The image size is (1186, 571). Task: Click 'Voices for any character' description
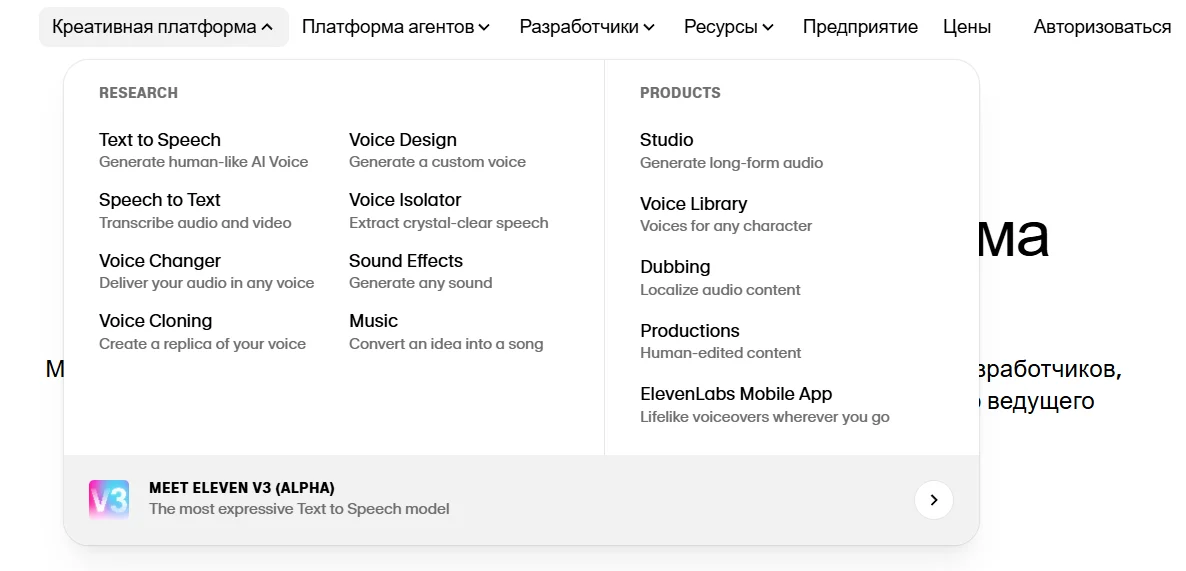pyautogui.click(x=726, y=226)
